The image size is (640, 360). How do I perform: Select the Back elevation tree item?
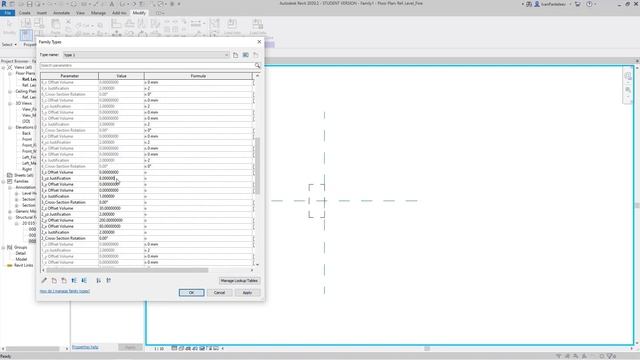point(27,133)
